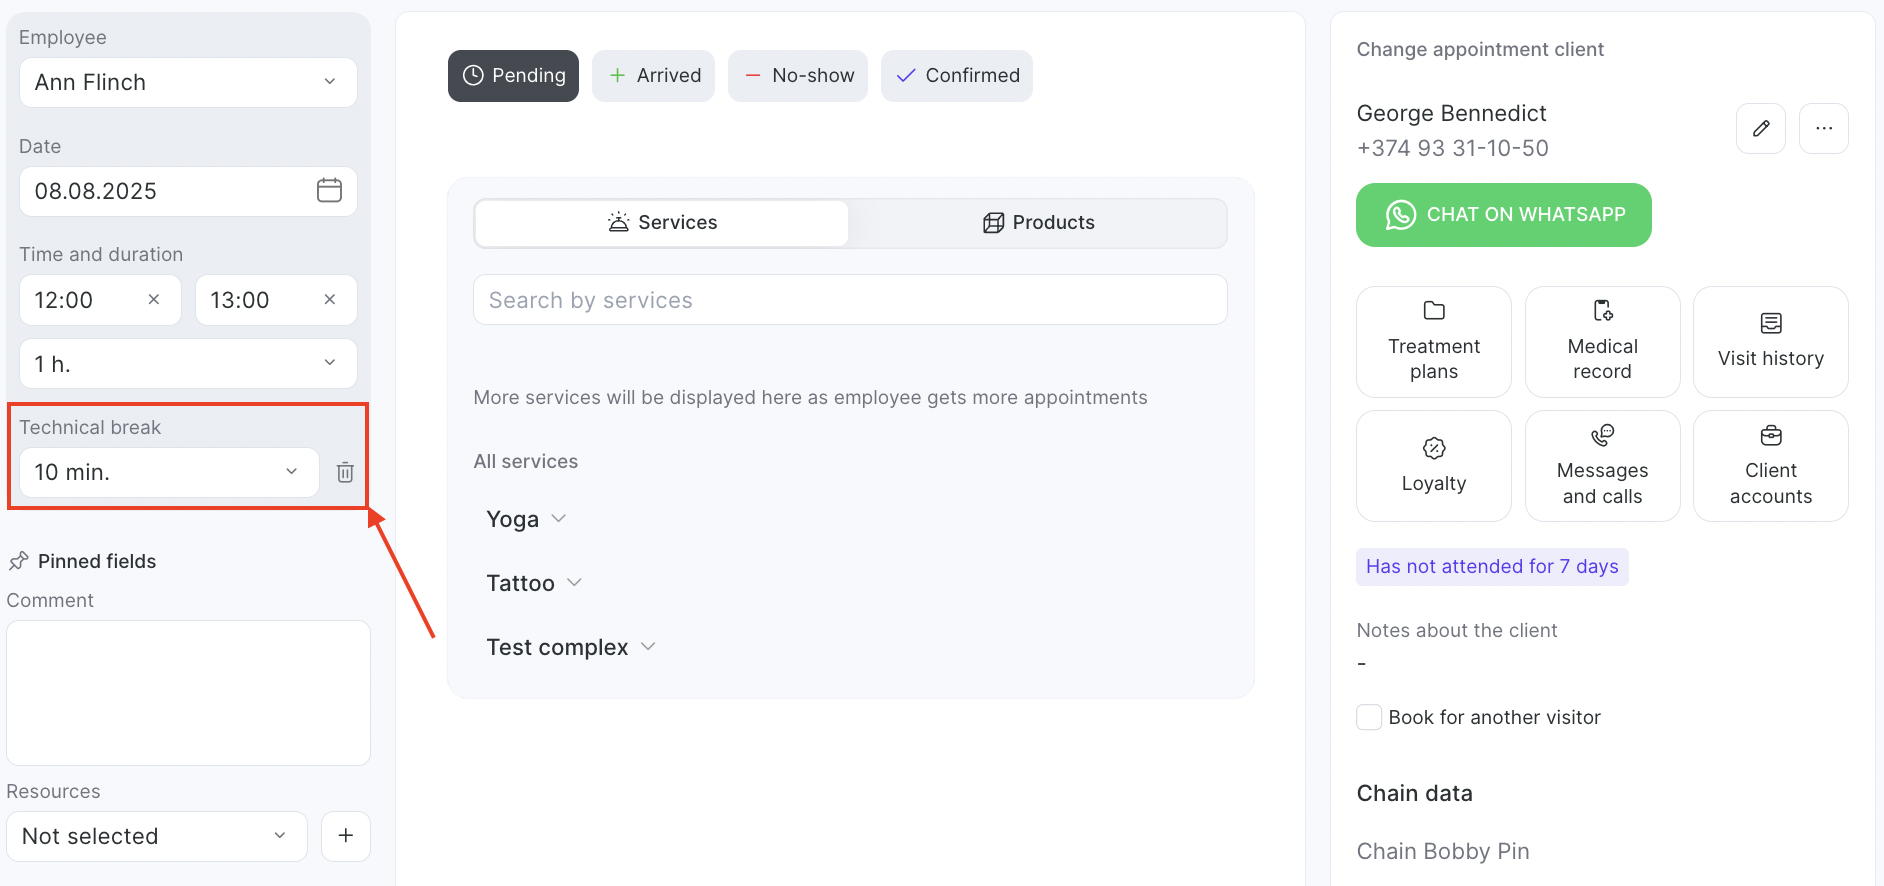Click the calendar icon in Date field
This screenshot has height=886, width=1884.
pos(329,190)
